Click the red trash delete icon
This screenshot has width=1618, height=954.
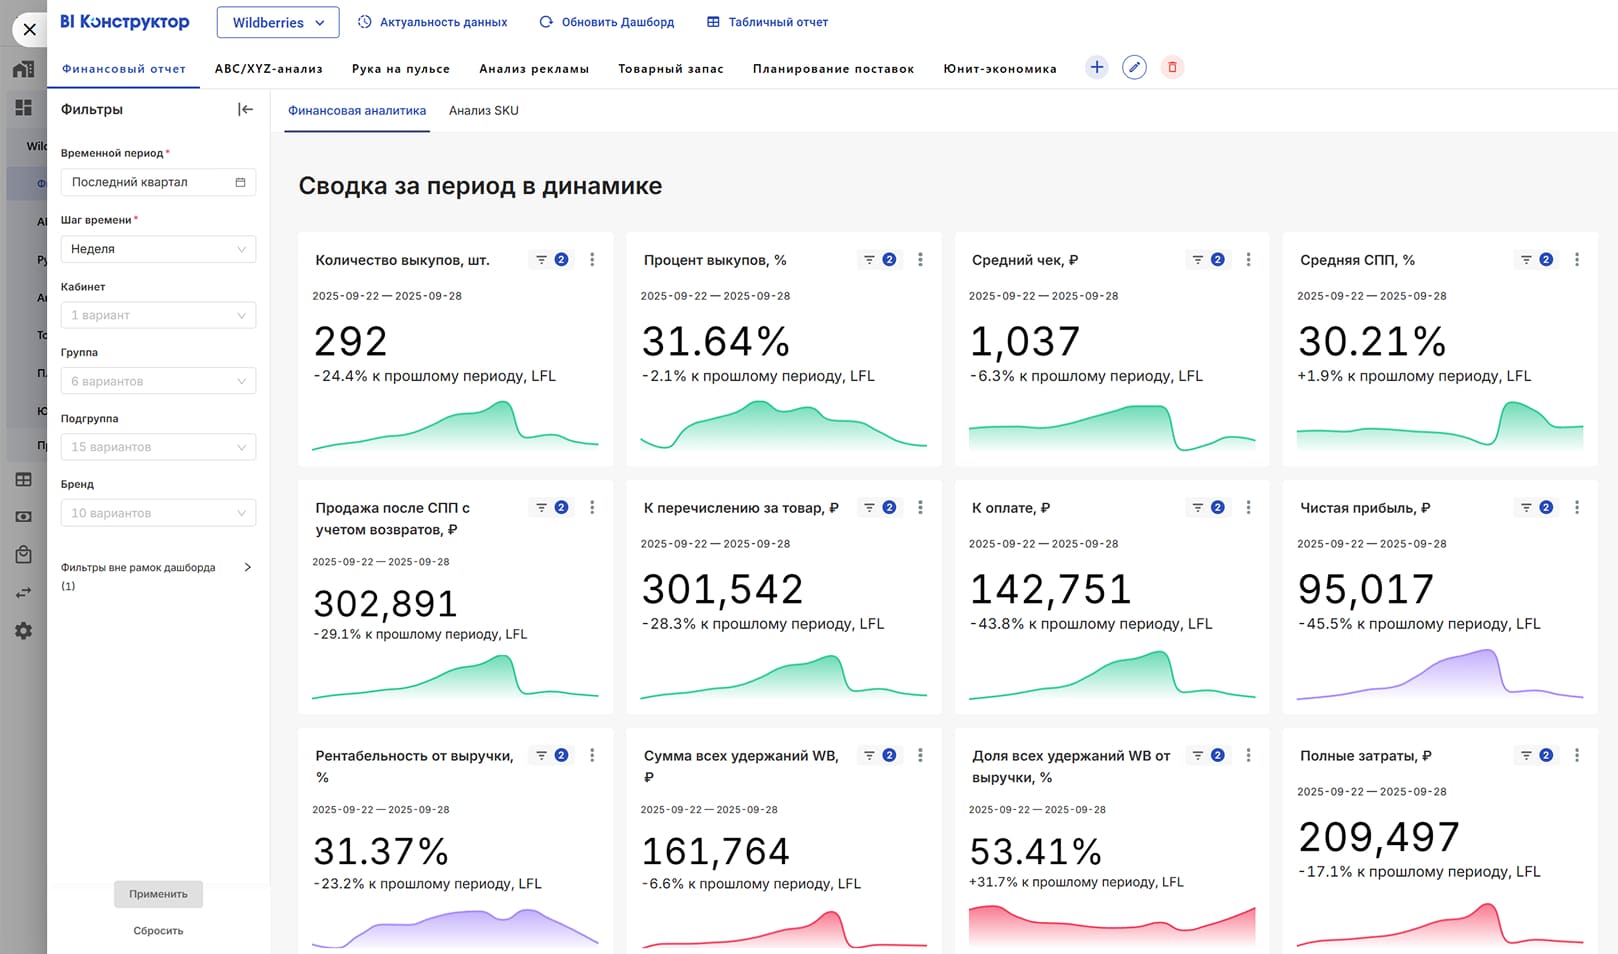[1172, 67]
